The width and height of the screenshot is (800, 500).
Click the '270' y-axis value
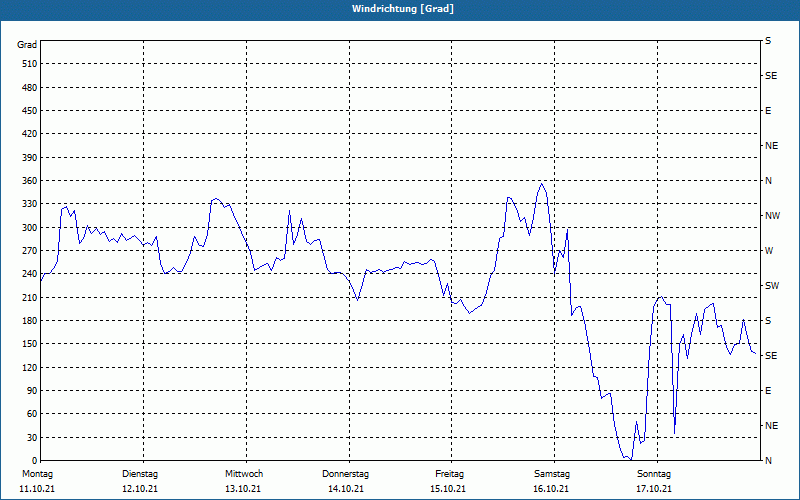[x=30, y=251]
